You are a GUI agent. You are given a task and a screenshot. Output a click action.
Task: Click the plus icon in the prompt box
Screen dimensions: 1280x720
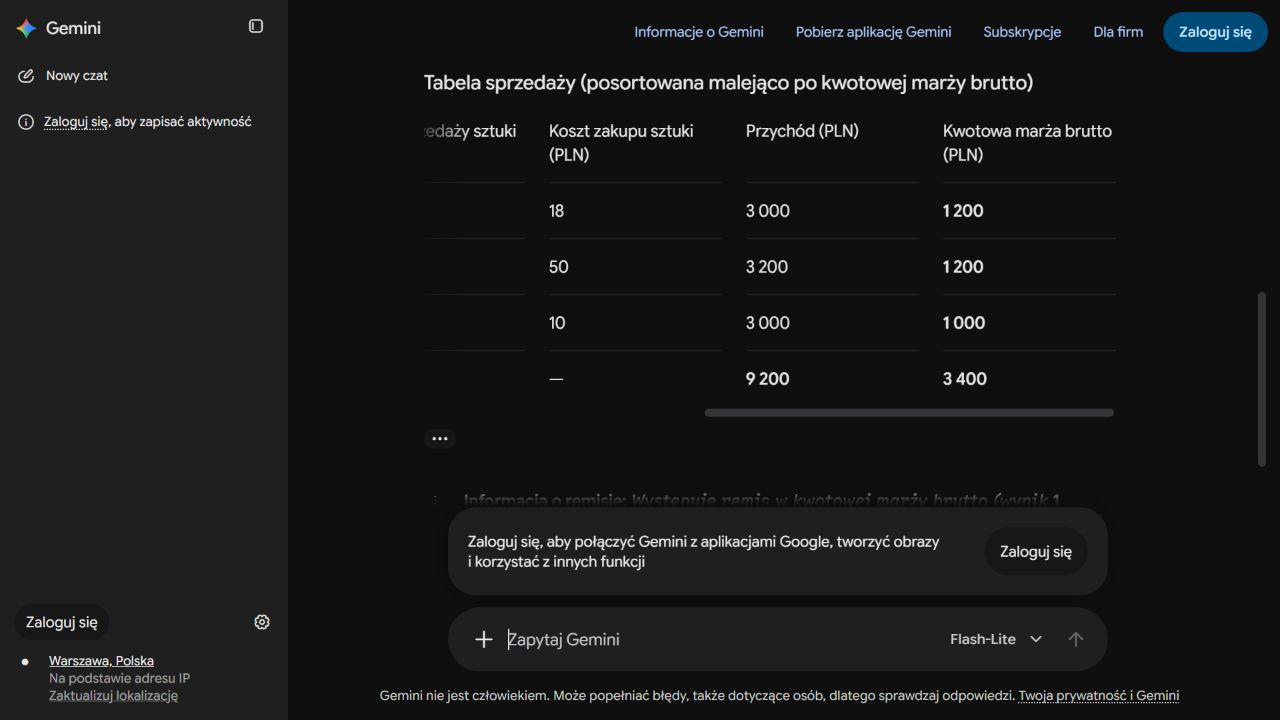point(484,639)
